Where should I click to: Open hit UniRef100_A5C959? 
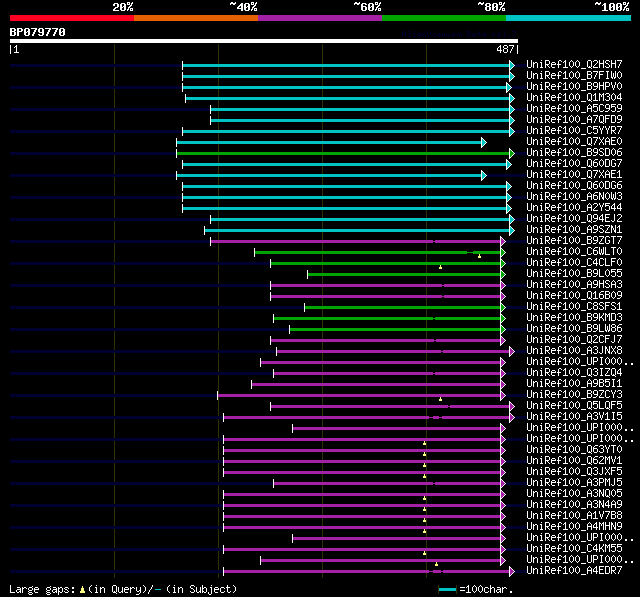click(574, 109)
